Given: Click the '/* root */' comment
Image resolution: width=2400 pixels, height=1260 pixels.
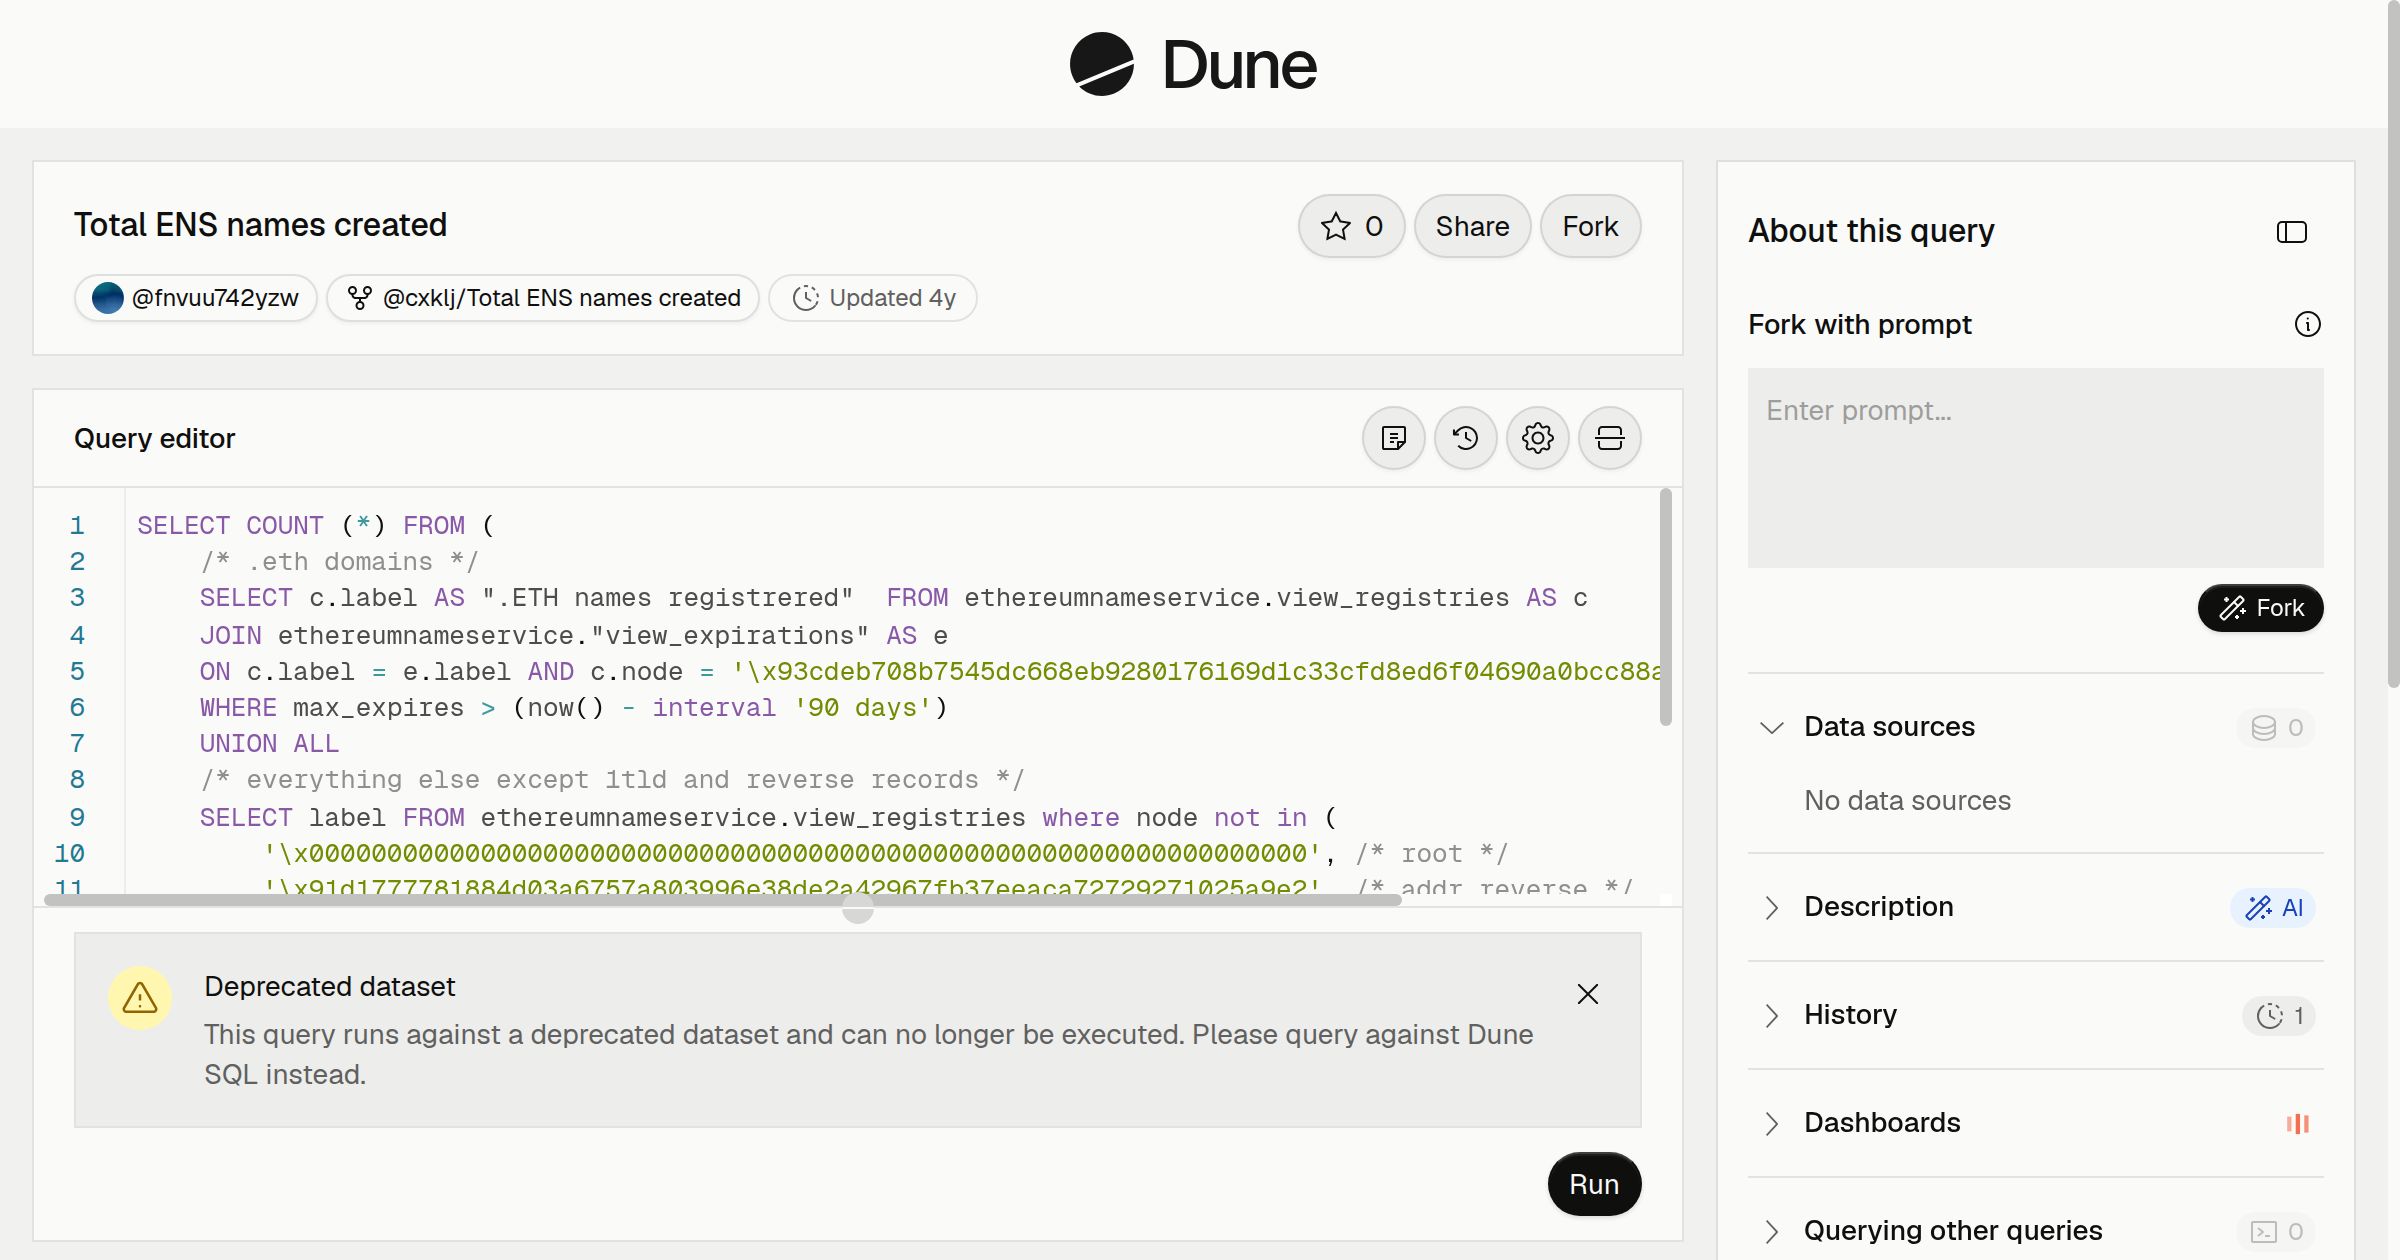Looking at the screenshot, I should click(1431, 853).
